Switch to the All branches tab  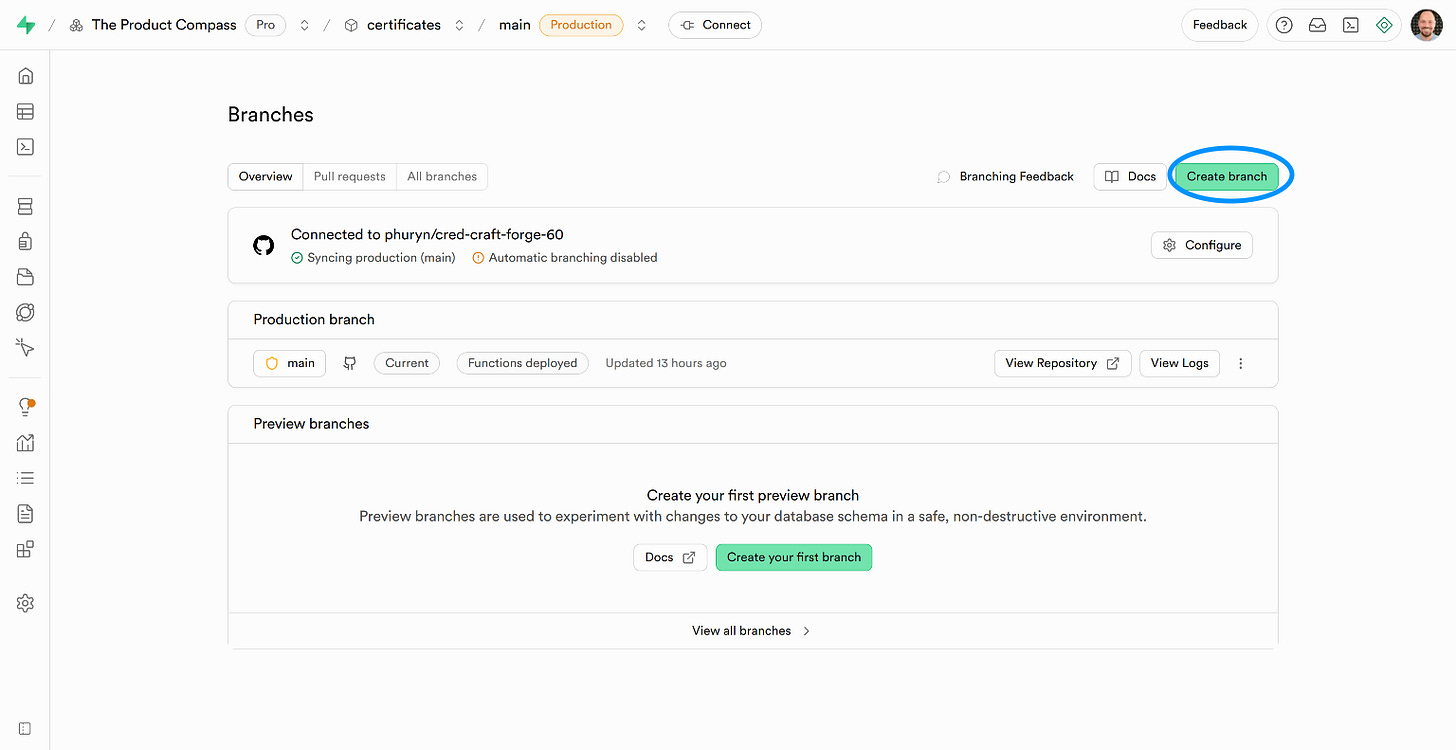click(x=442, y=176)
